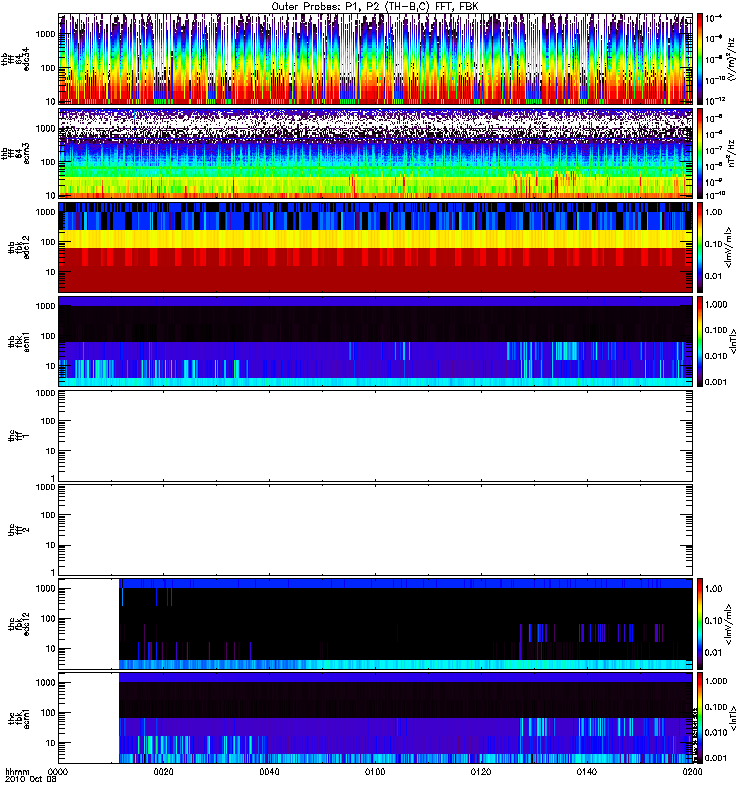Select the thb fbk scm1 filter bank panel
This screenshot has width=750, height=800.
pos(376,341)
